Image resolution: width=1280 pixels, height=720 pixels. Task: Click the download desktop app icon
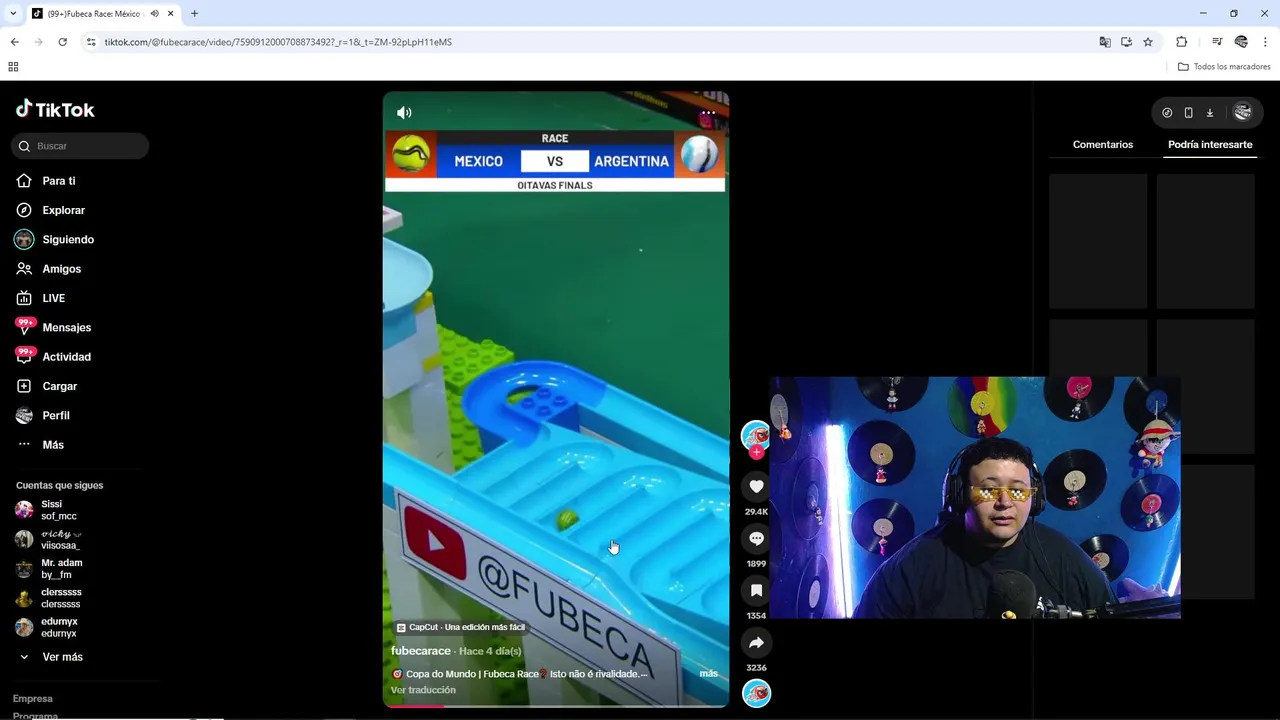tap(1209, 112)
